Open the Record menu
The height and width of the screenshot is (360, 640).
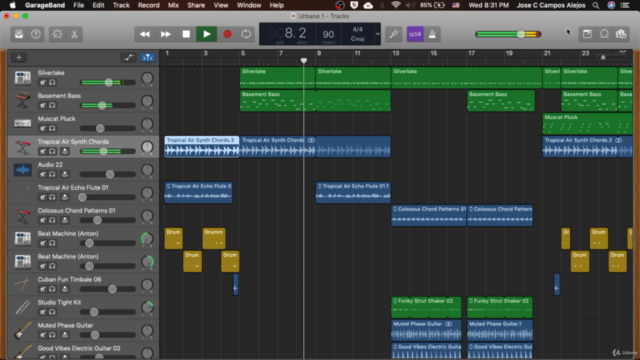[x=149, y=5]
